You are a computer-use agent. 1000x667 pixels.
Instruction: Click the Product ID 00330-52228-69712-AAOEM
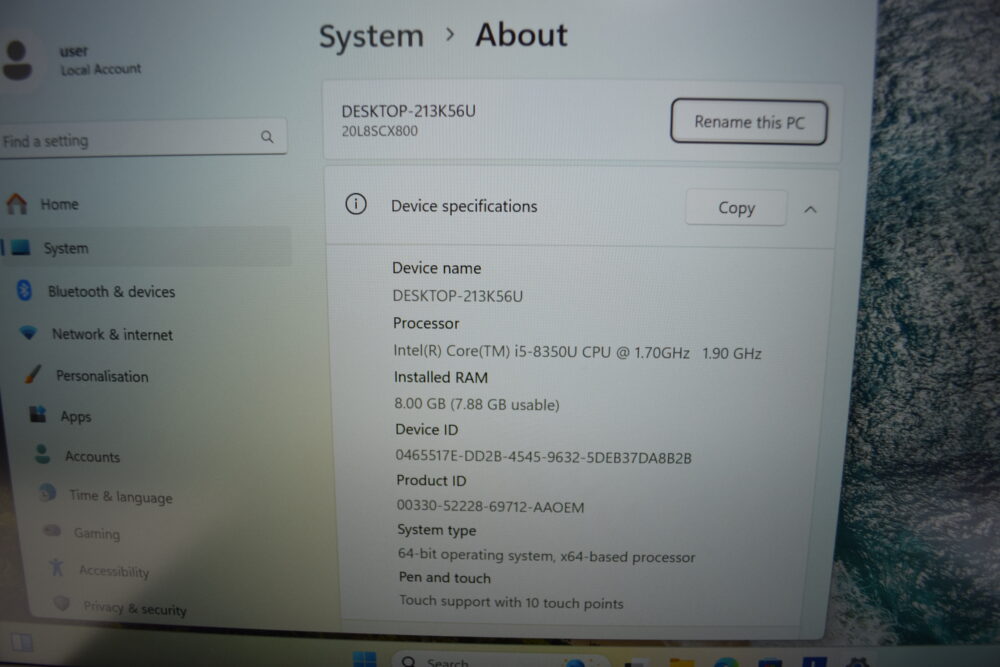[490, 506]
